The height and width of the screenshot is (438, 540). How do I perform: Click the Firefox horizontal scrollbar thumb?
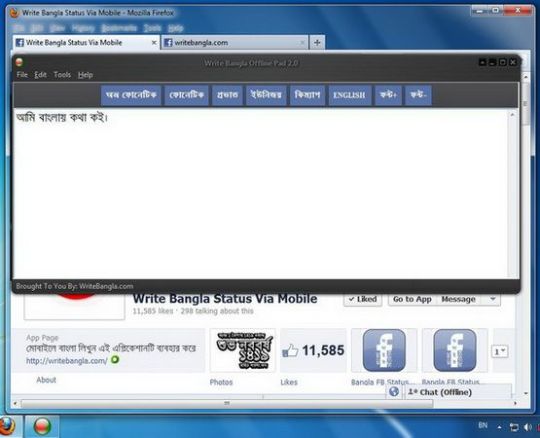click(x=227, y=403)
